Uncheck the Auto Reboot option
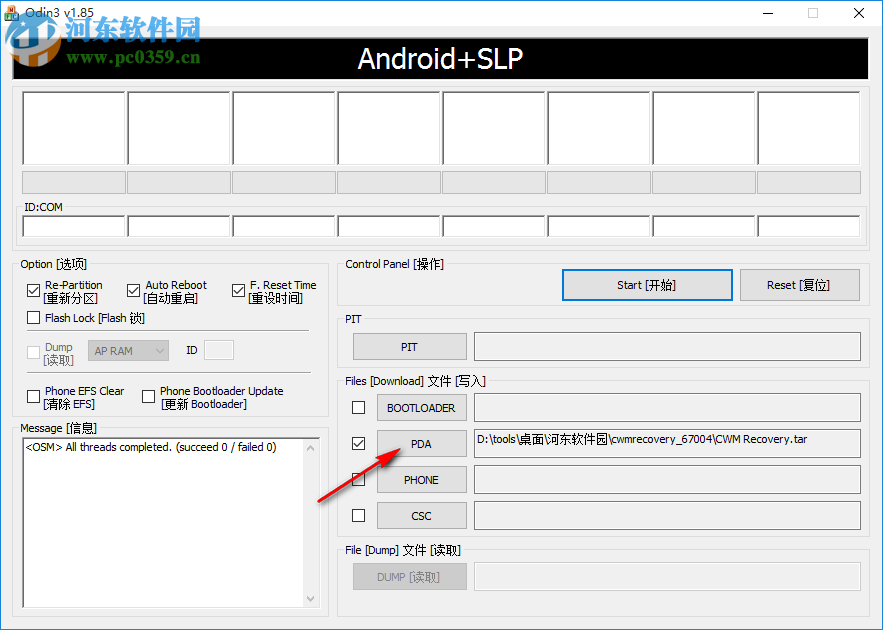 pyautogui.click(x=134, y=291)
